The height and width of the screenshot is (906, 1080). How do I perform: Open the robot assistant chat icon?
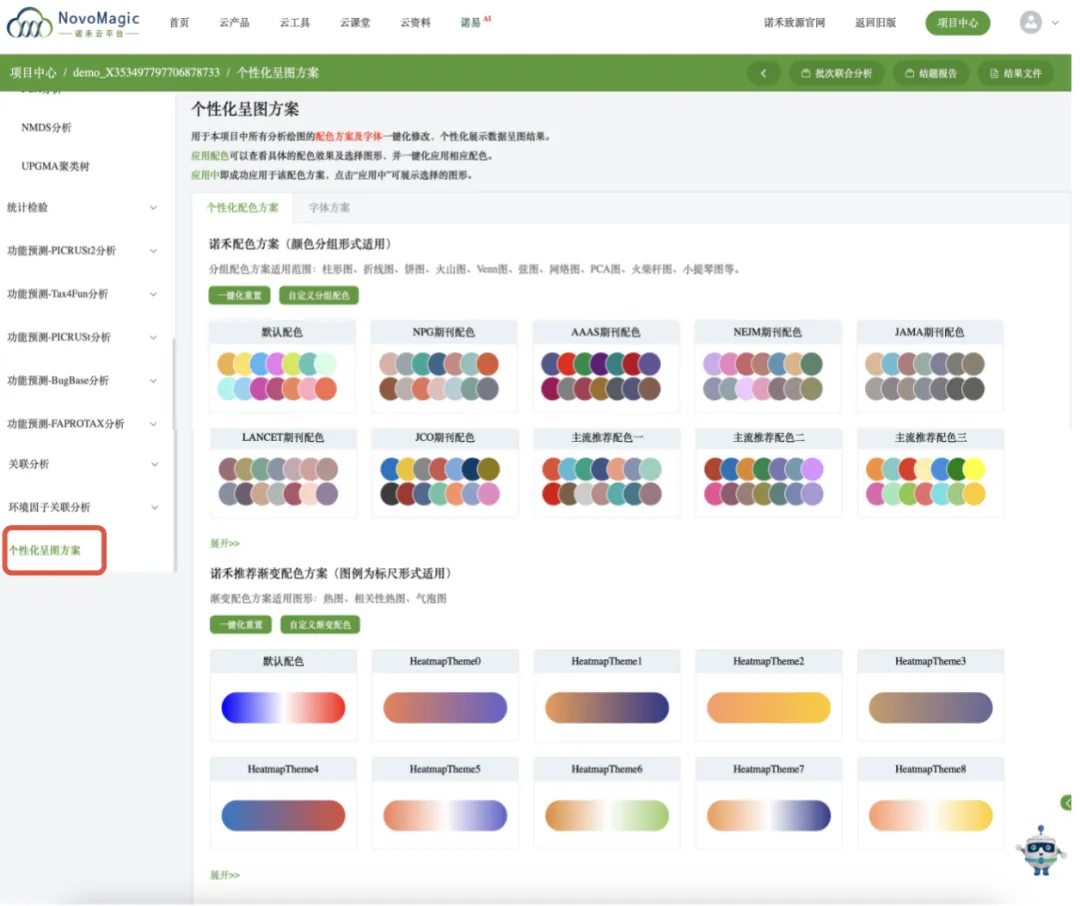1040,850
